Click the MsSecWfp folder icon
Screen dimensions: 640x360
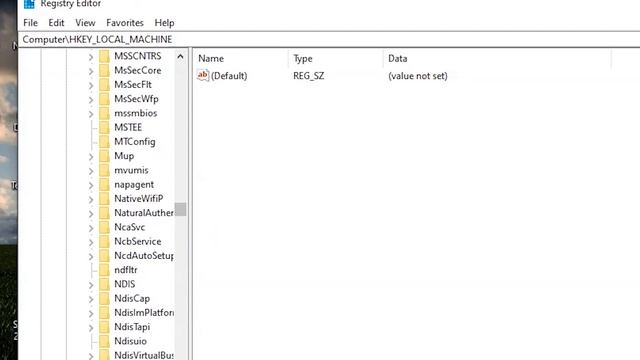tap(104, 99)
